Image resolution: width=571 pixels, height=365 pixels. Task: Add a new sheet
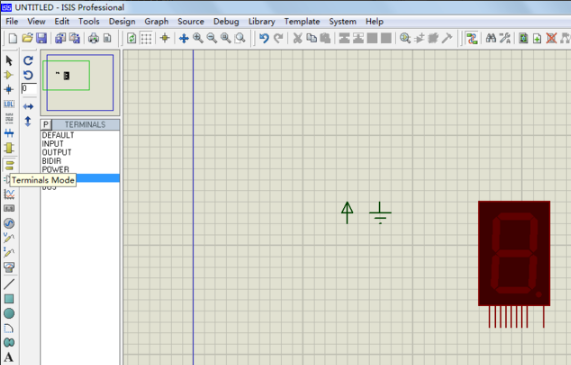tap(537, 38)
